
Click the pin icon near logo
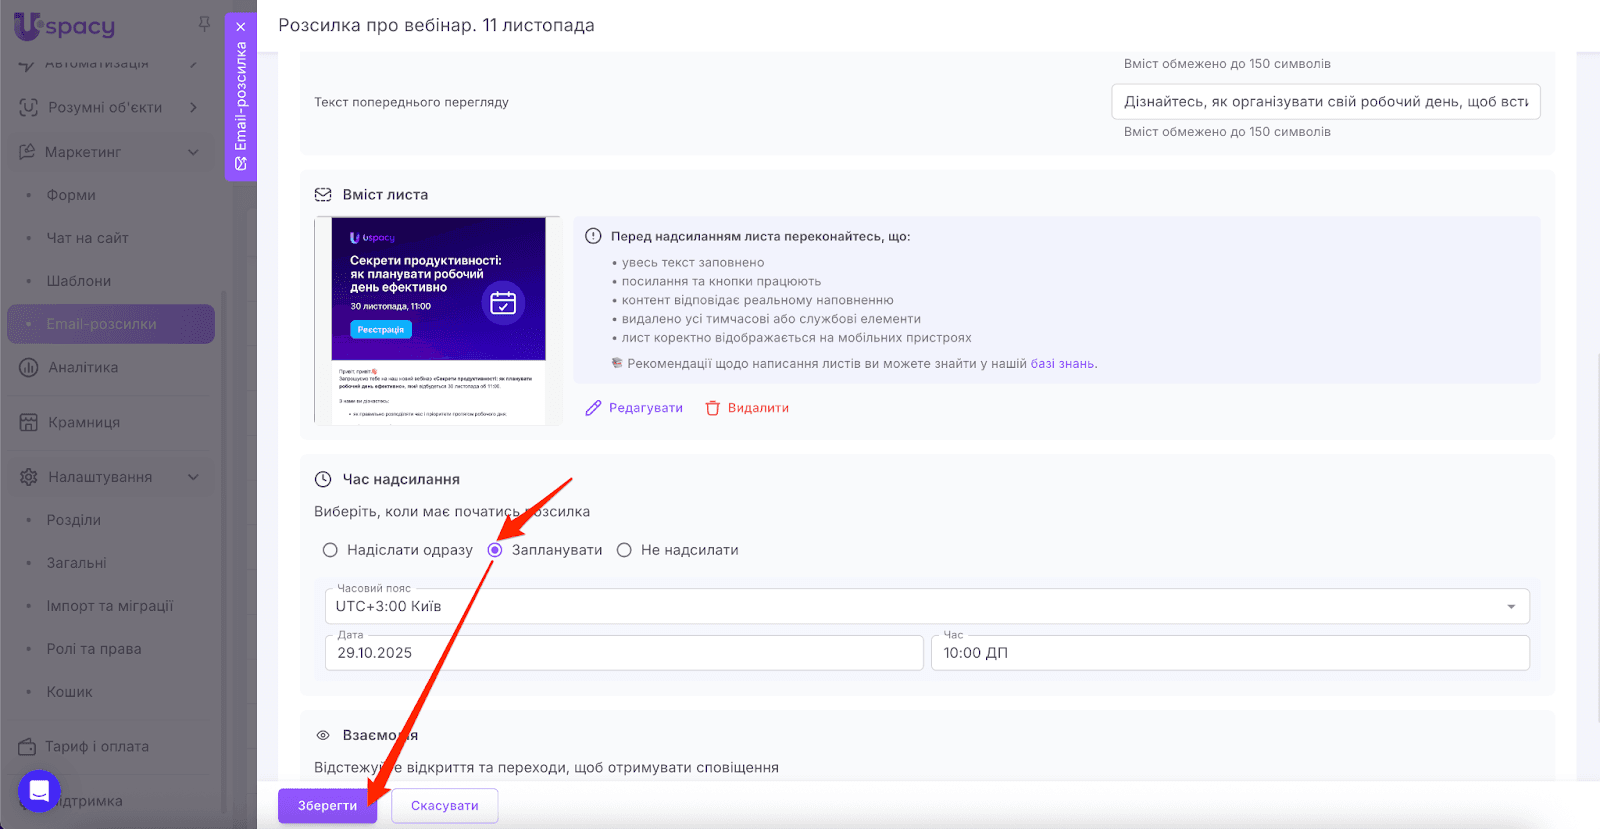coord(204,24)
